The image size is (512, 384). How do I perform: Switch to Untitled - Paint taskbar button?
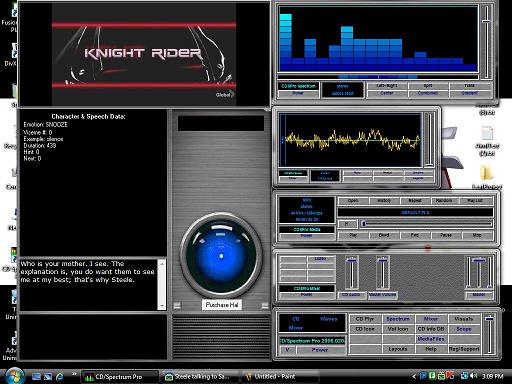point(279,377)
